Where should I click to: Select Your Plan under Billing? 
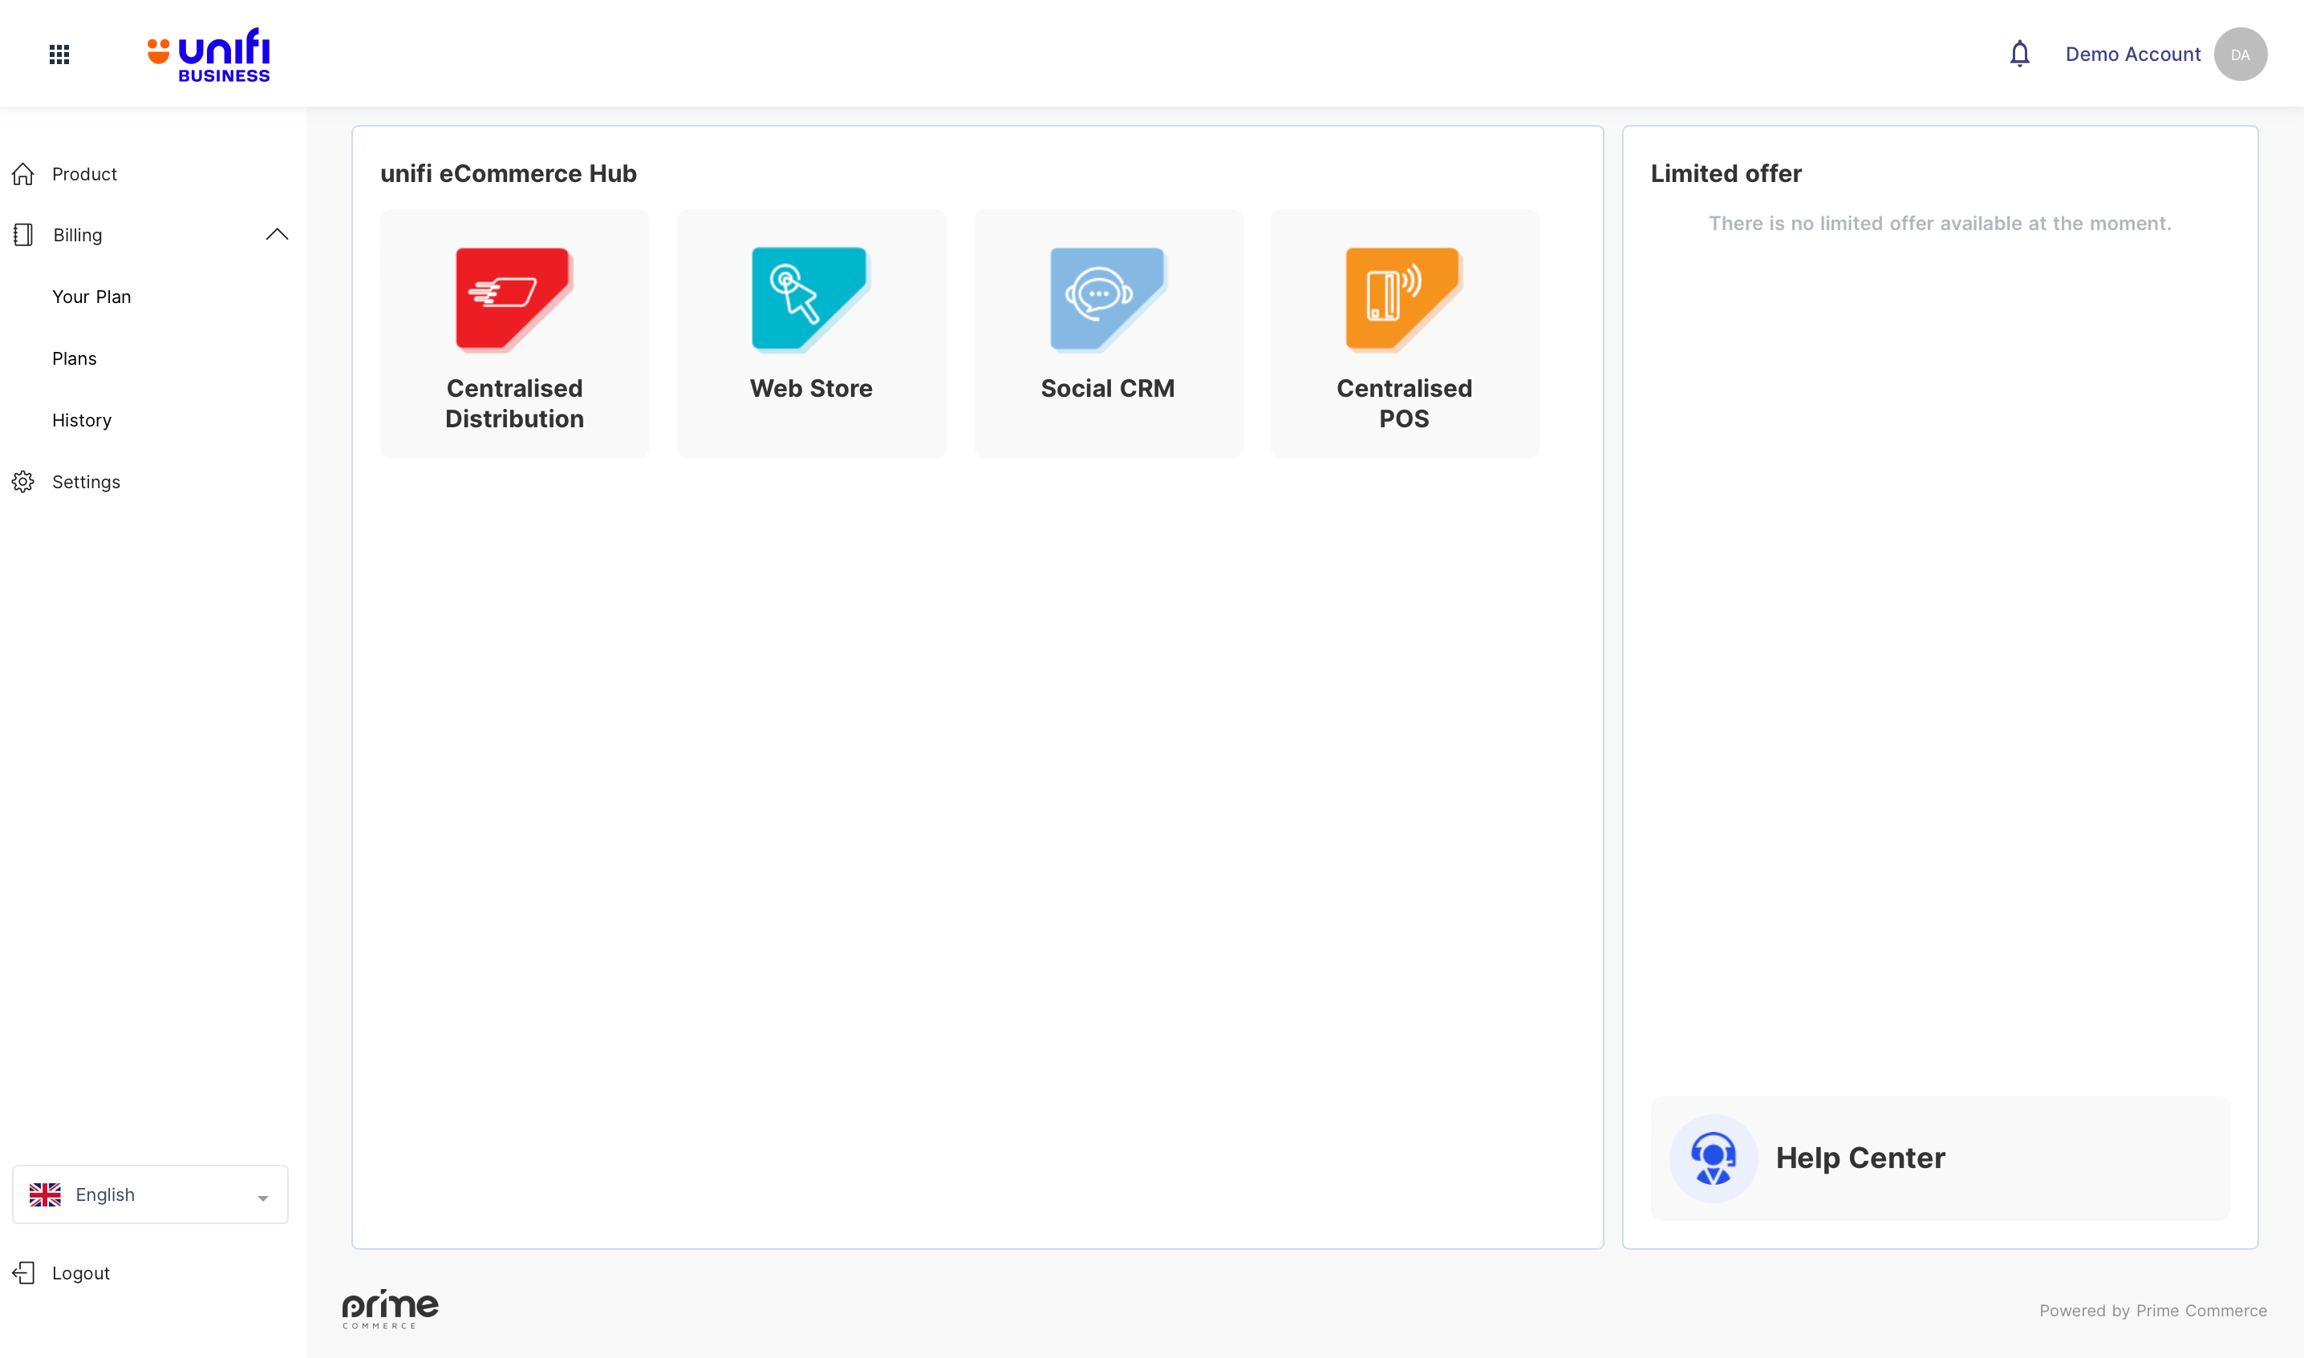point(91,297)
